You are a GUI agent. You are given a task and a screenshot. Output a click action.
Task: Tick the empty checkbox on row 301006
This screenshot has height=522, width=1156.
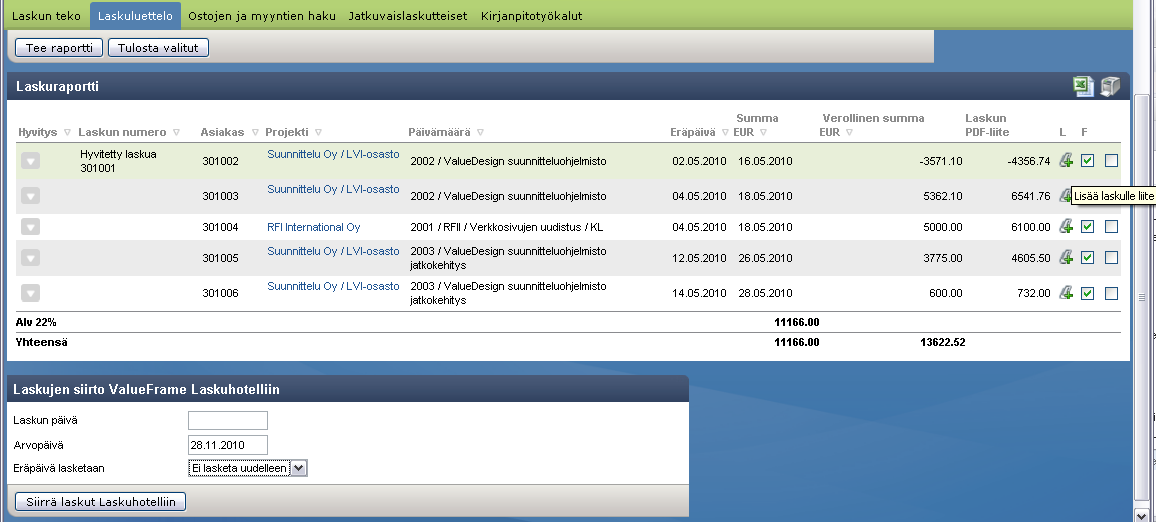[1112, 293]
